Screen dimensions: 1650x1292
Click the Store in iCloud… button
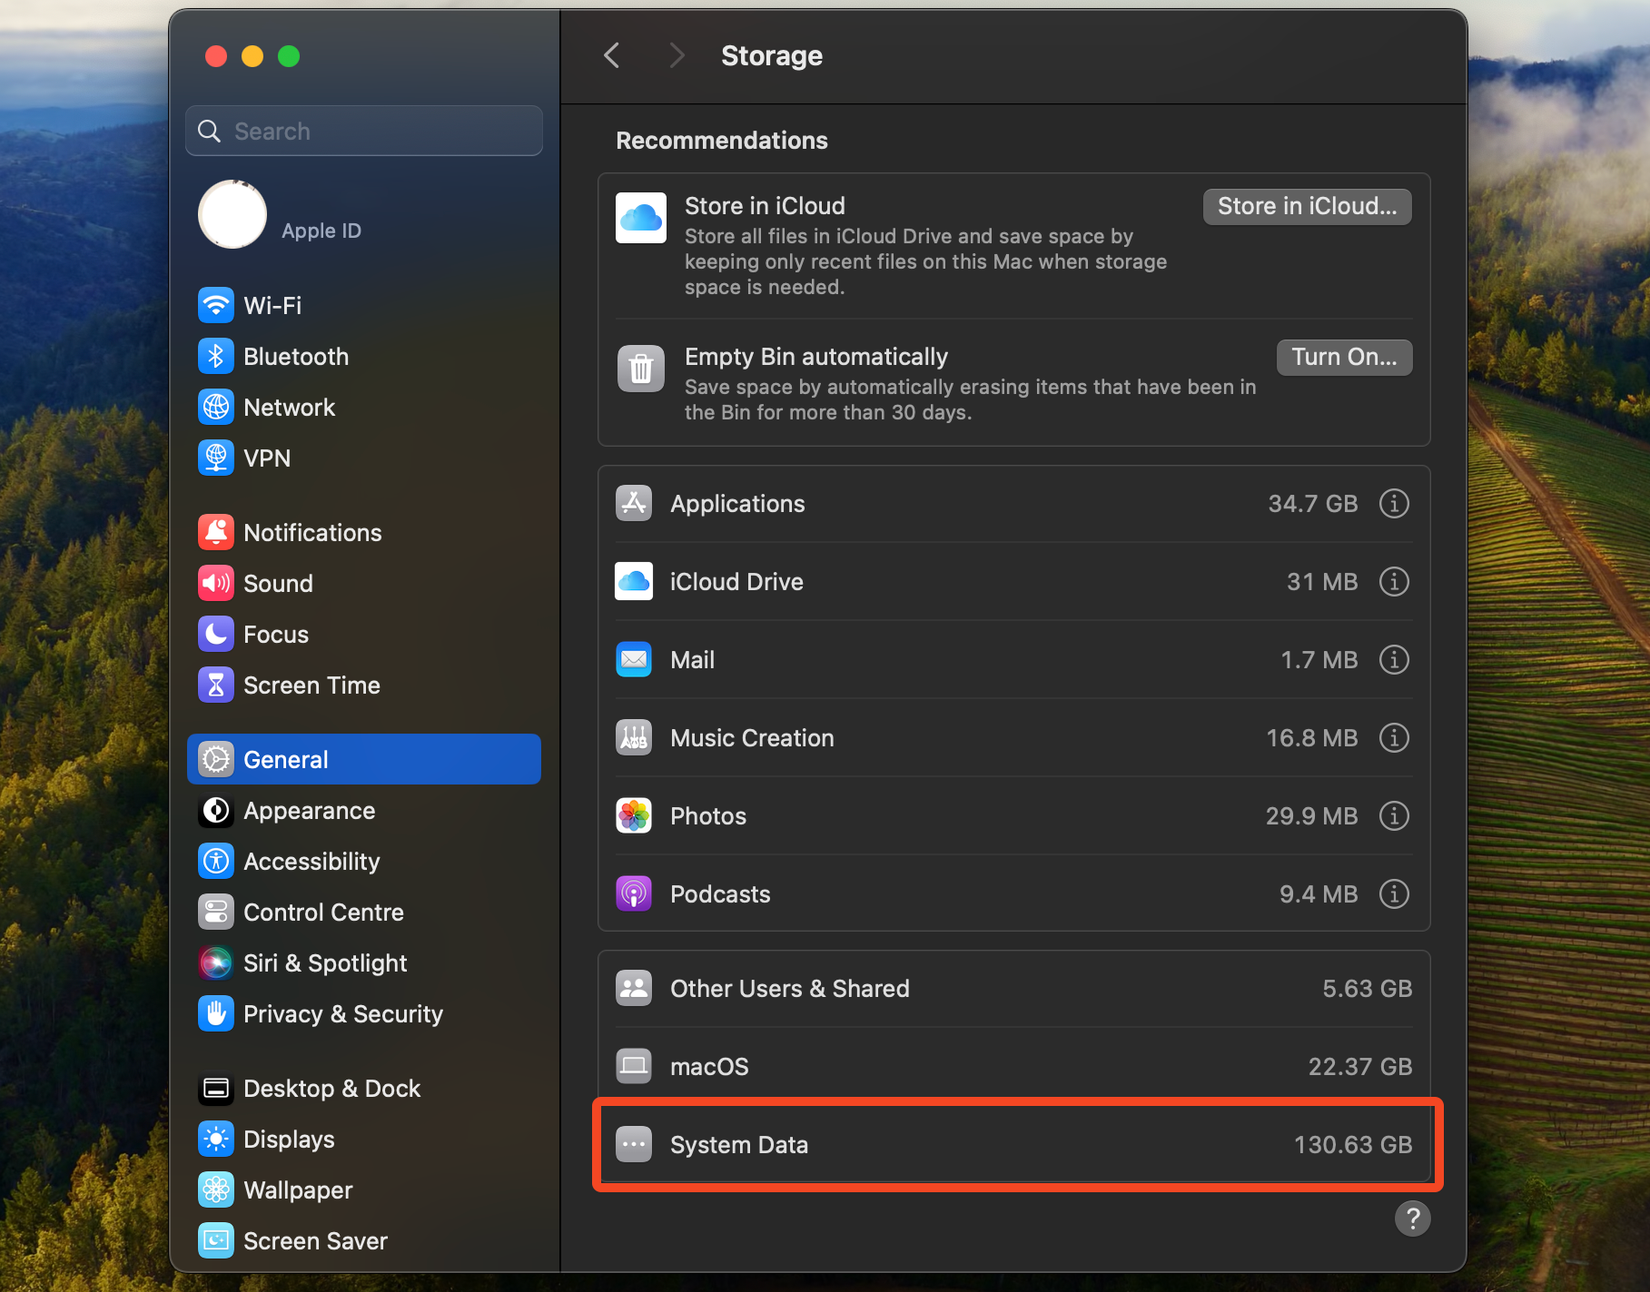tap(1306, 206)
